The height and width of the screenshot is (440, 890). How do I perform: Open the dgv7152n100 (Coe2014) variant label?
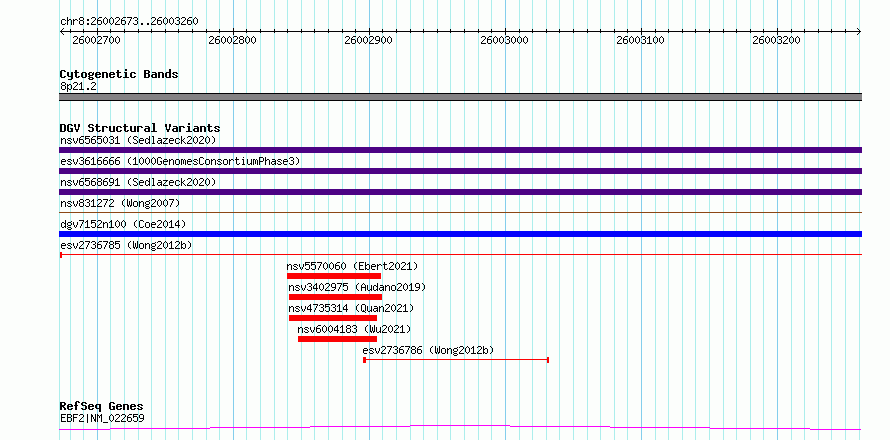(x=123, y=224)
